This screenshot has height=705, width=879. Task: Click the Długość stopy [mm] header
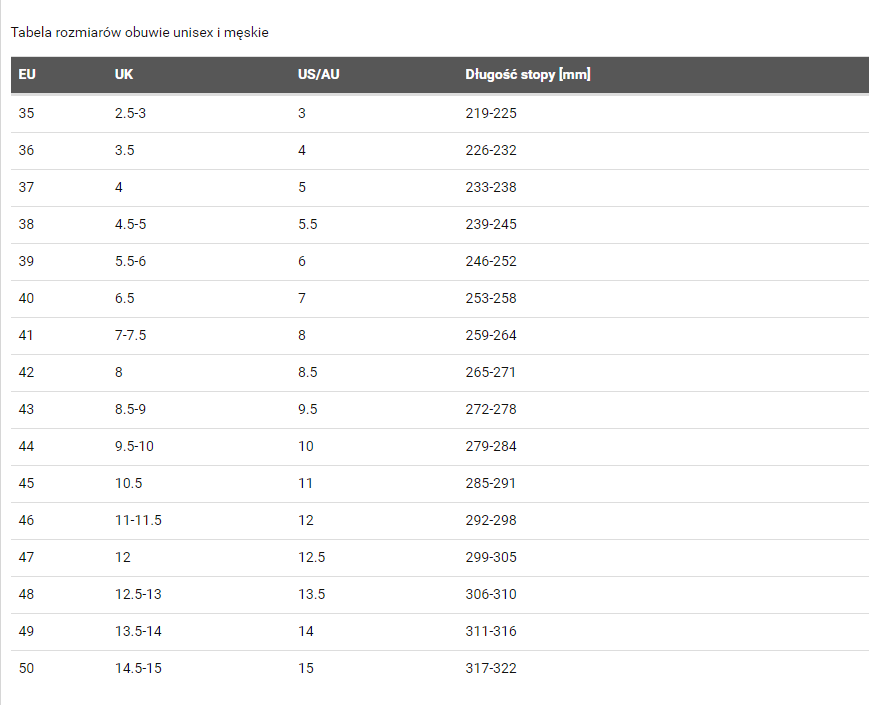(x=528, y=75)
